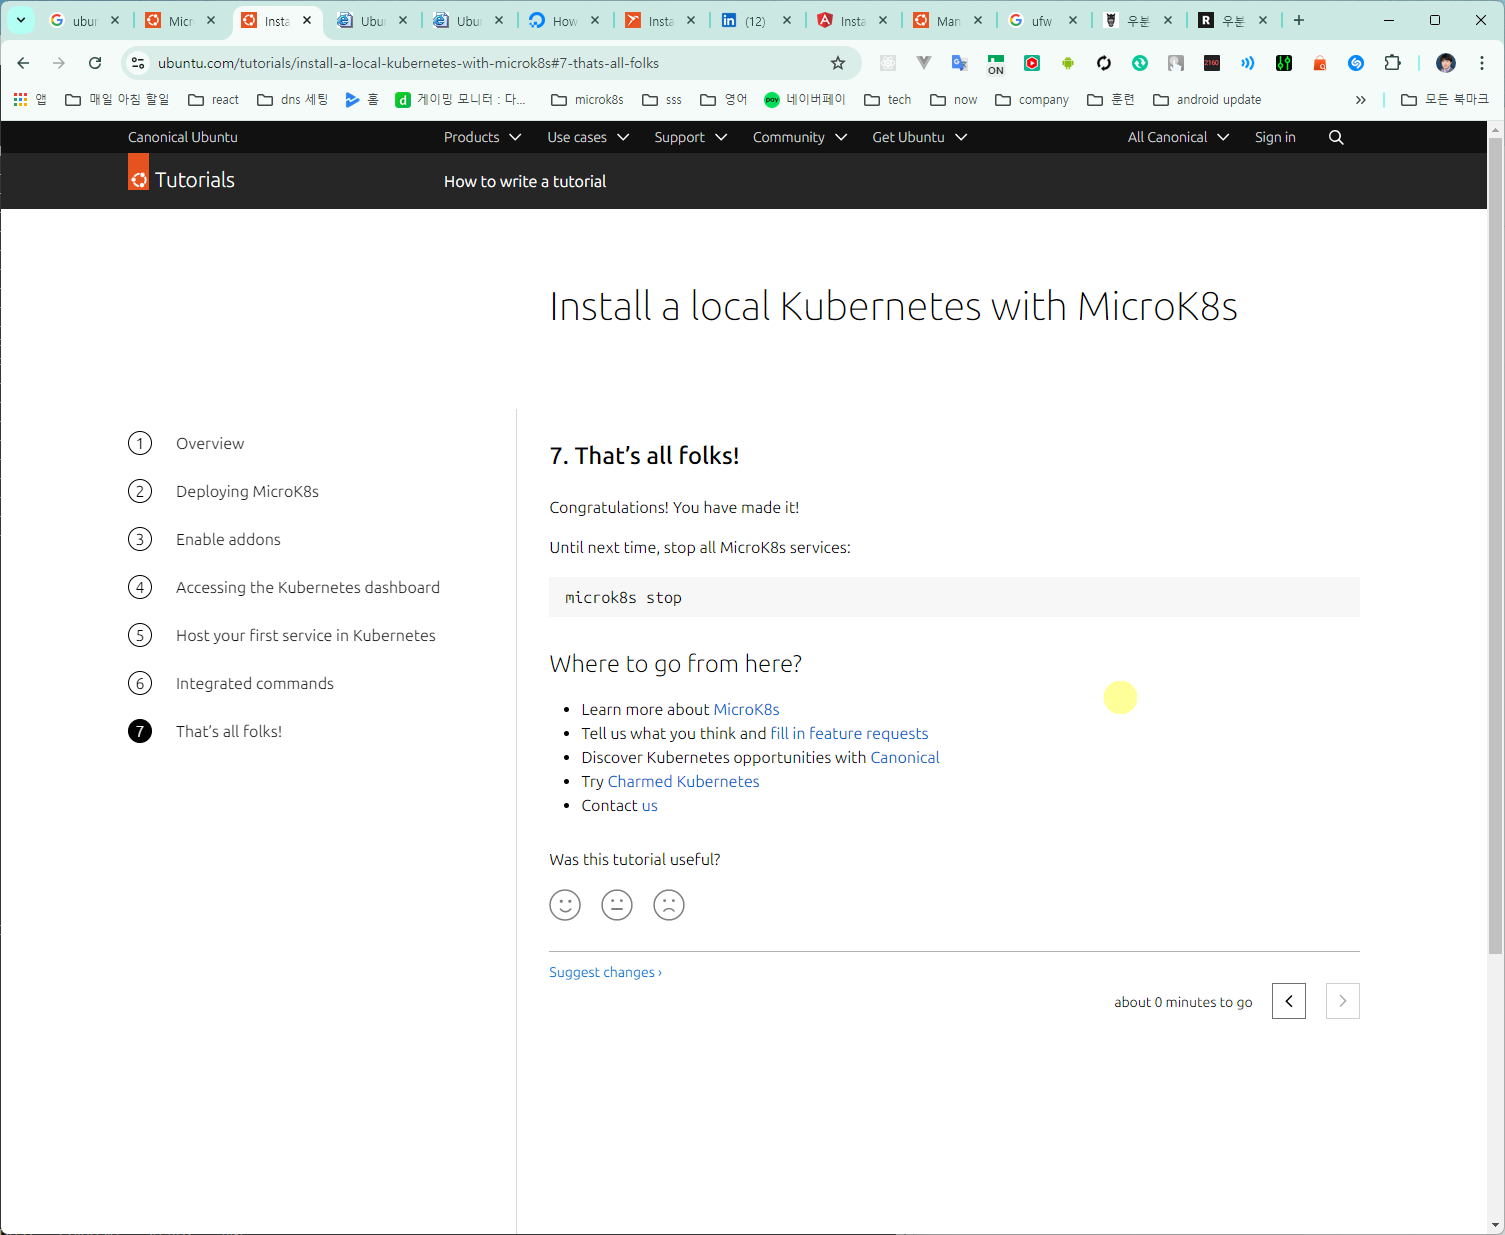Expand the Community menu
The image size is (1505, 1235).
[800, 137]
